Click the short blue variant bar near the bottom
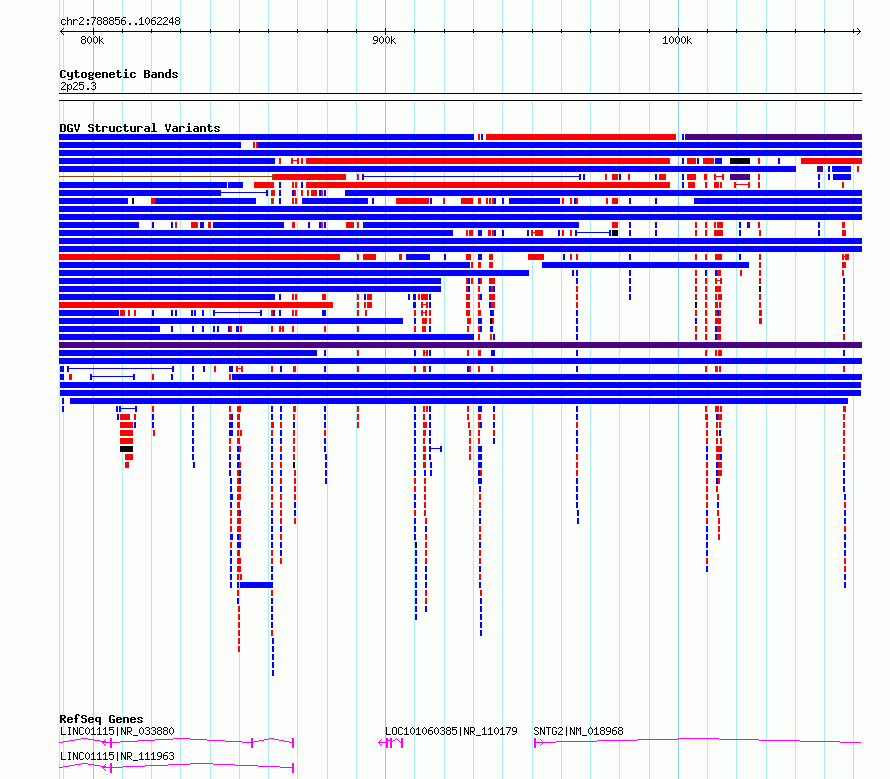 point(255,585)
